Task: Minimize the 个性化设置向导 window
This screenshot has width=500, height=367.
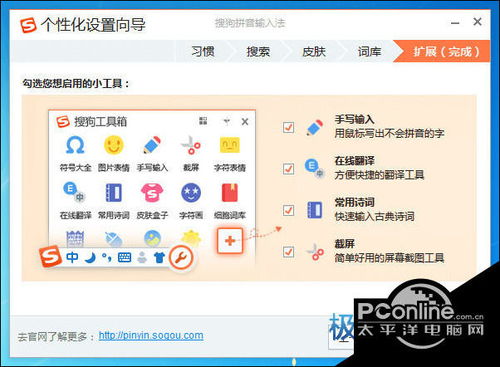Action: click(x=455, y=23)
